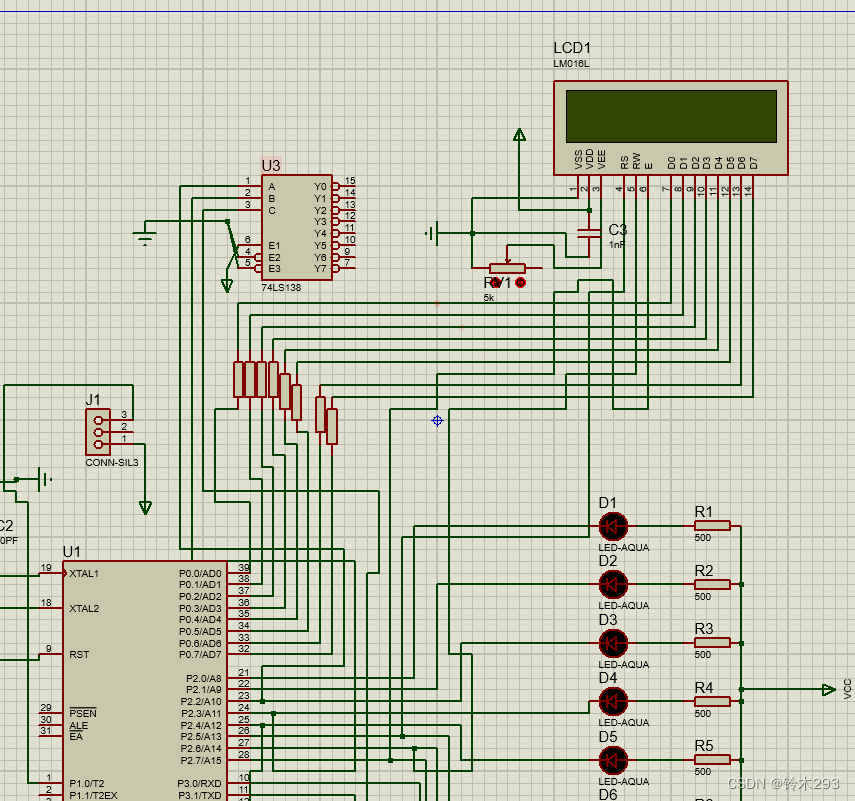Click the D1 reference label
The height and width of the screenshot is (801, 855).
[x=607, y=503]
